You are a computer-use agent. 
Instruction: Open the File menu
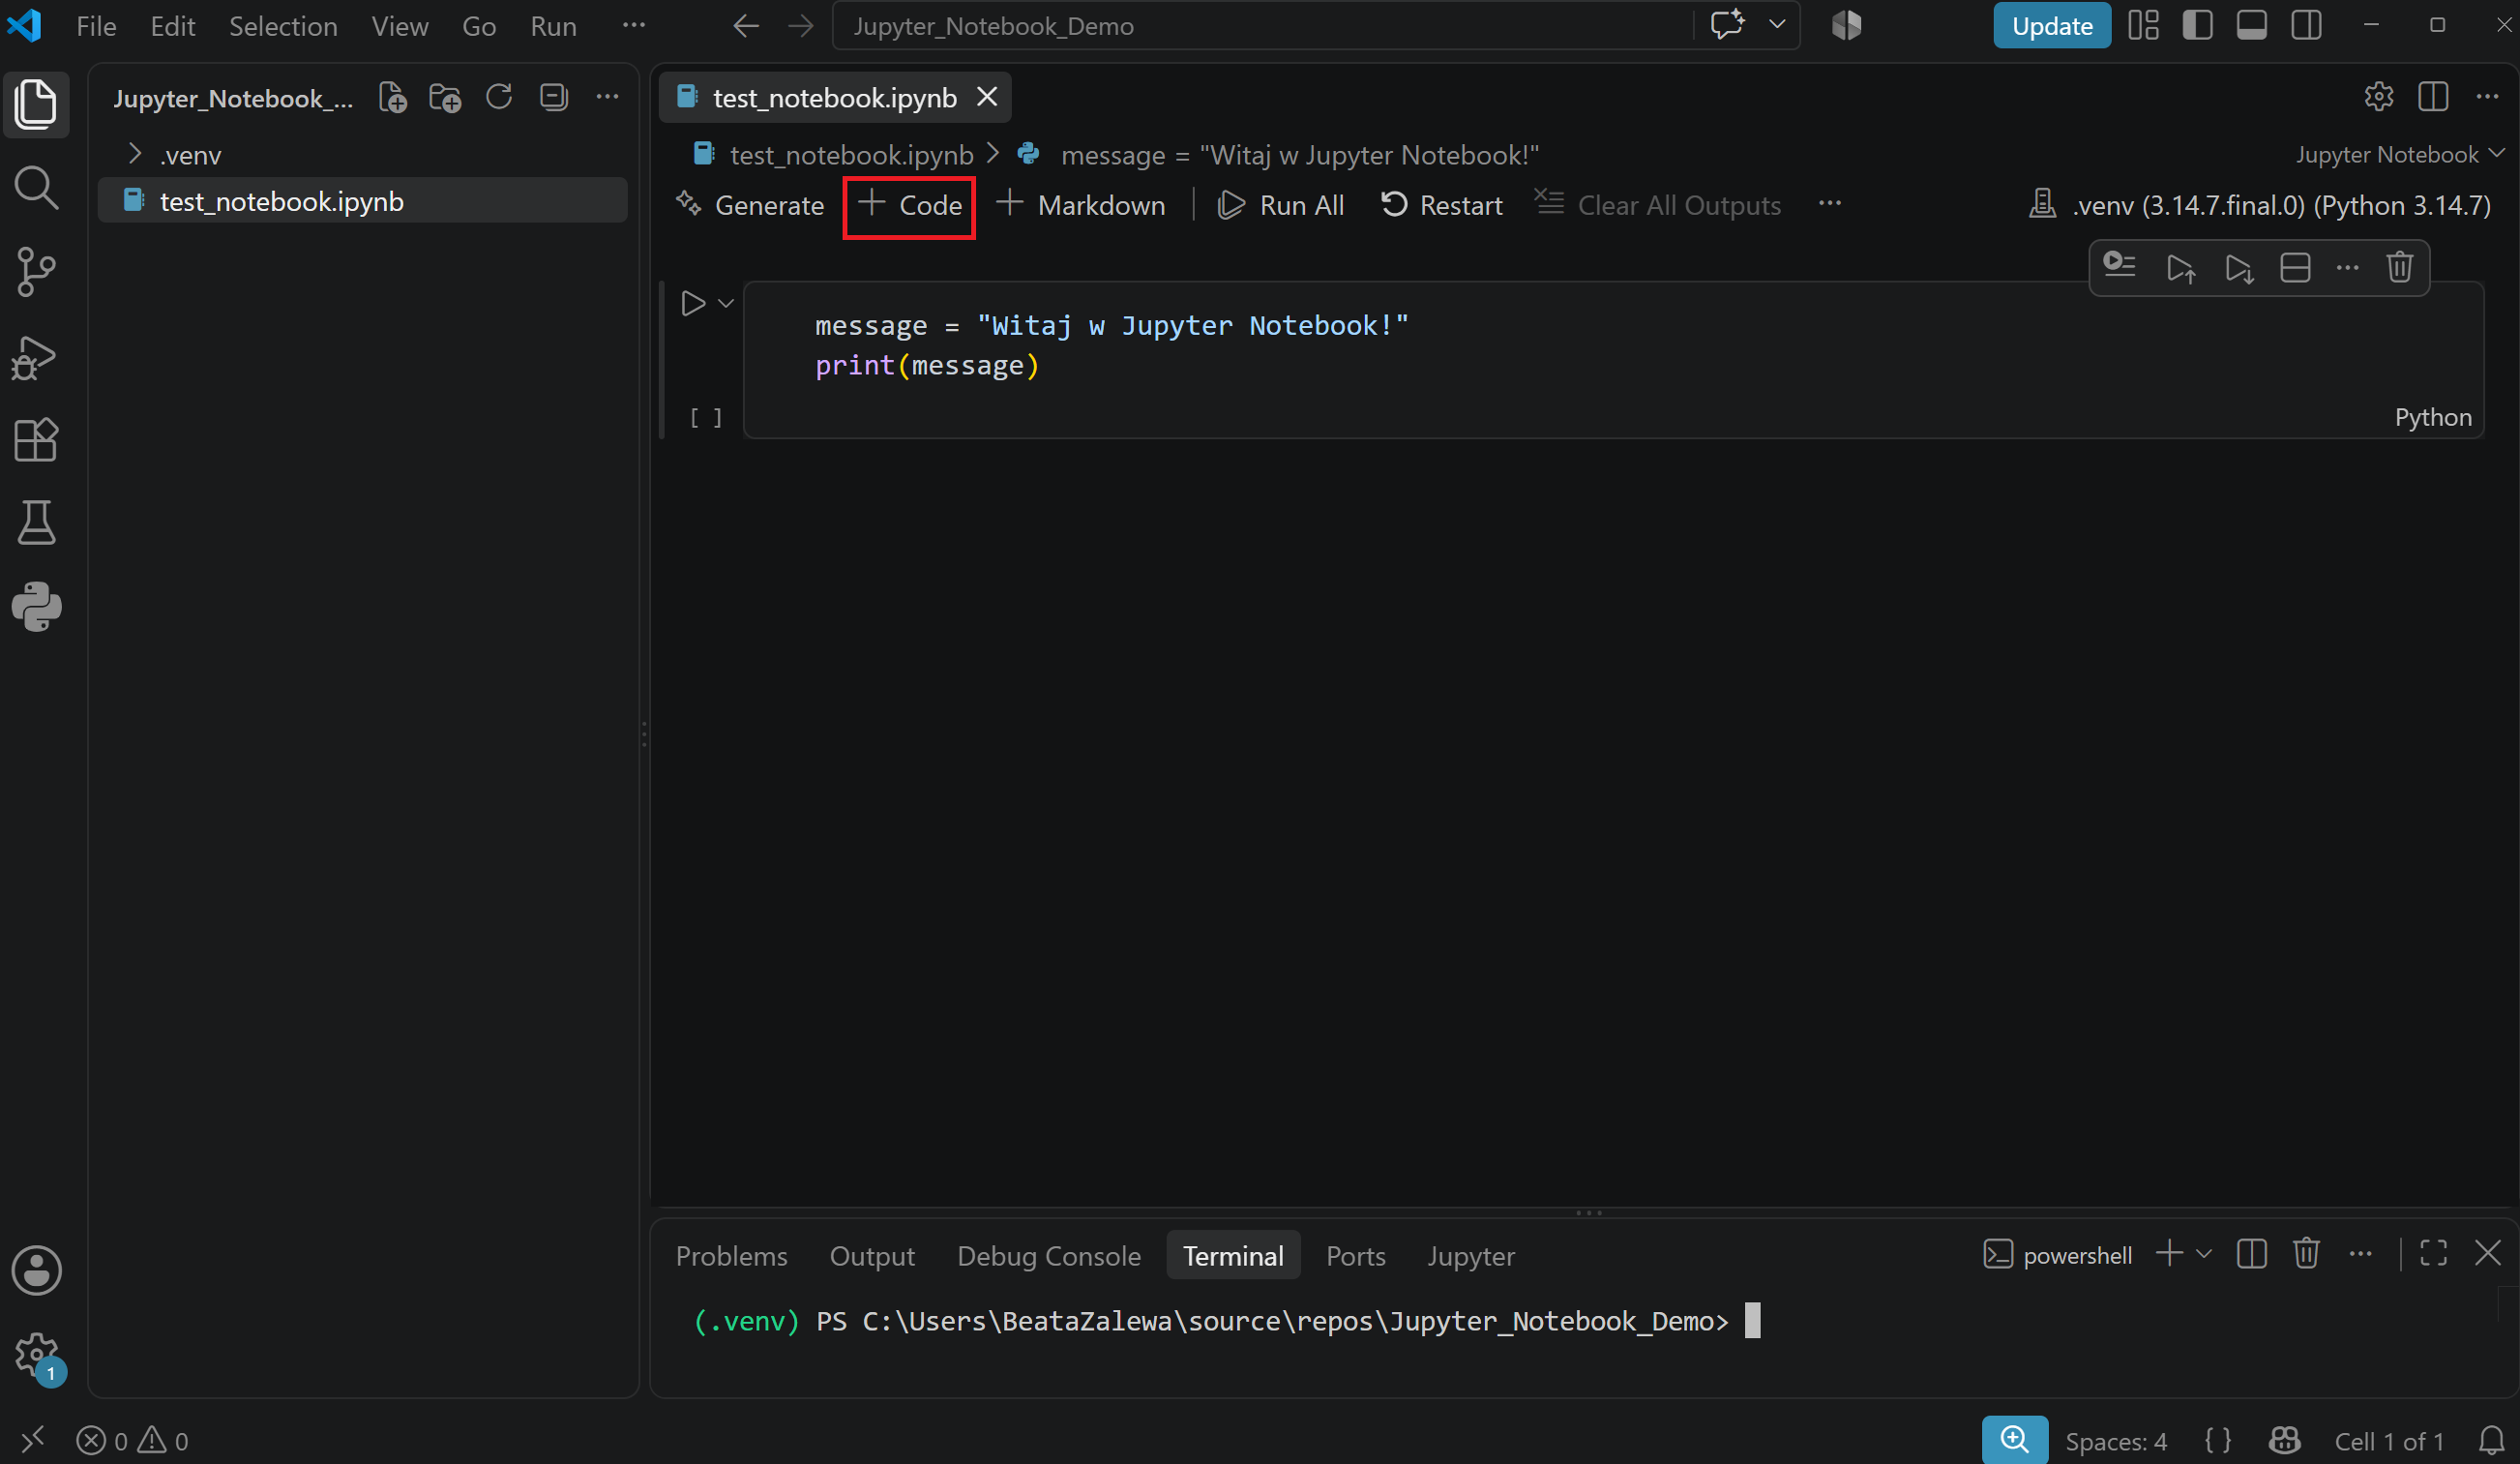tap(96, 26)
